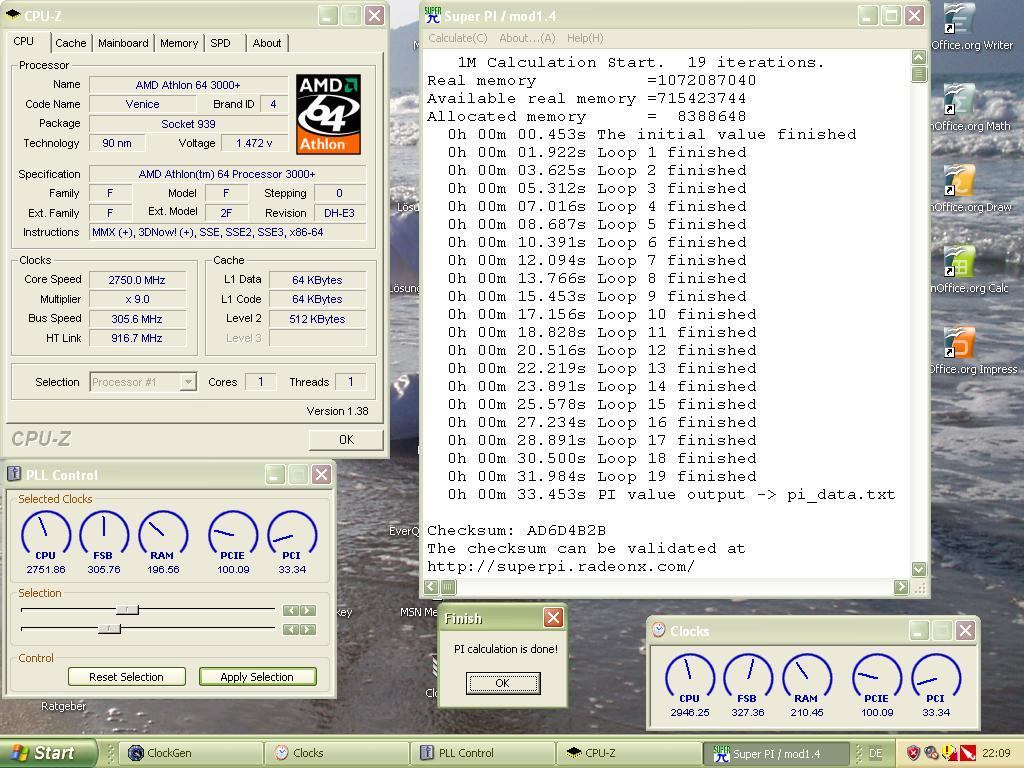Click the RAM gauge in the Clocks window
This screenshot has height=768, width=1024.
click(x=807, y=685)
